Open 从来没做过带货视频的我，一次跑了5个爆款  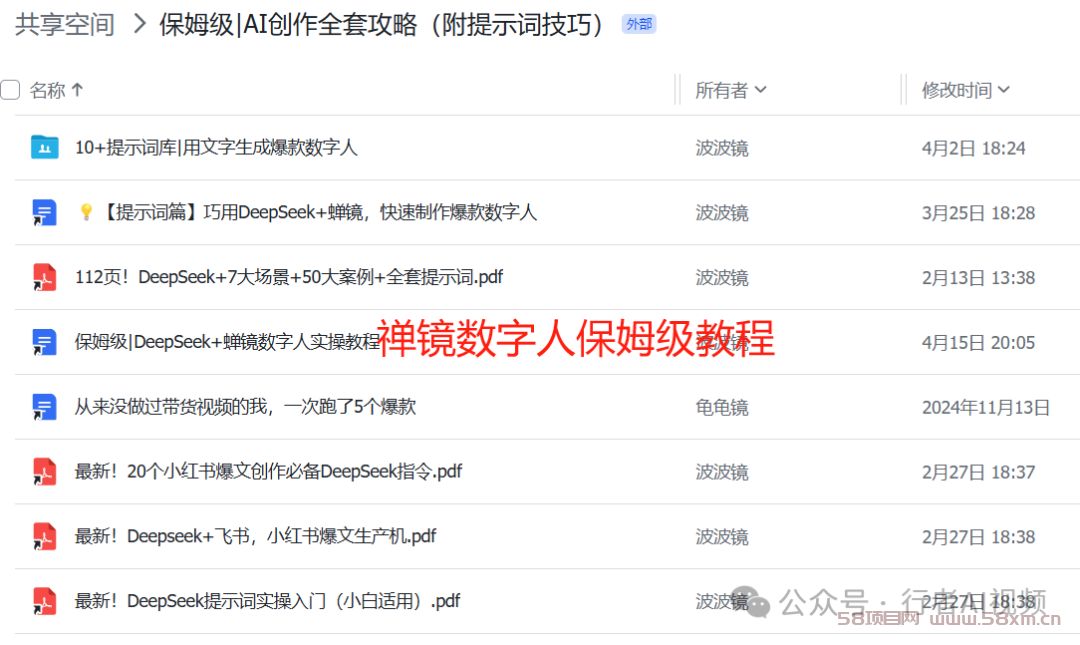click(245, 407)
